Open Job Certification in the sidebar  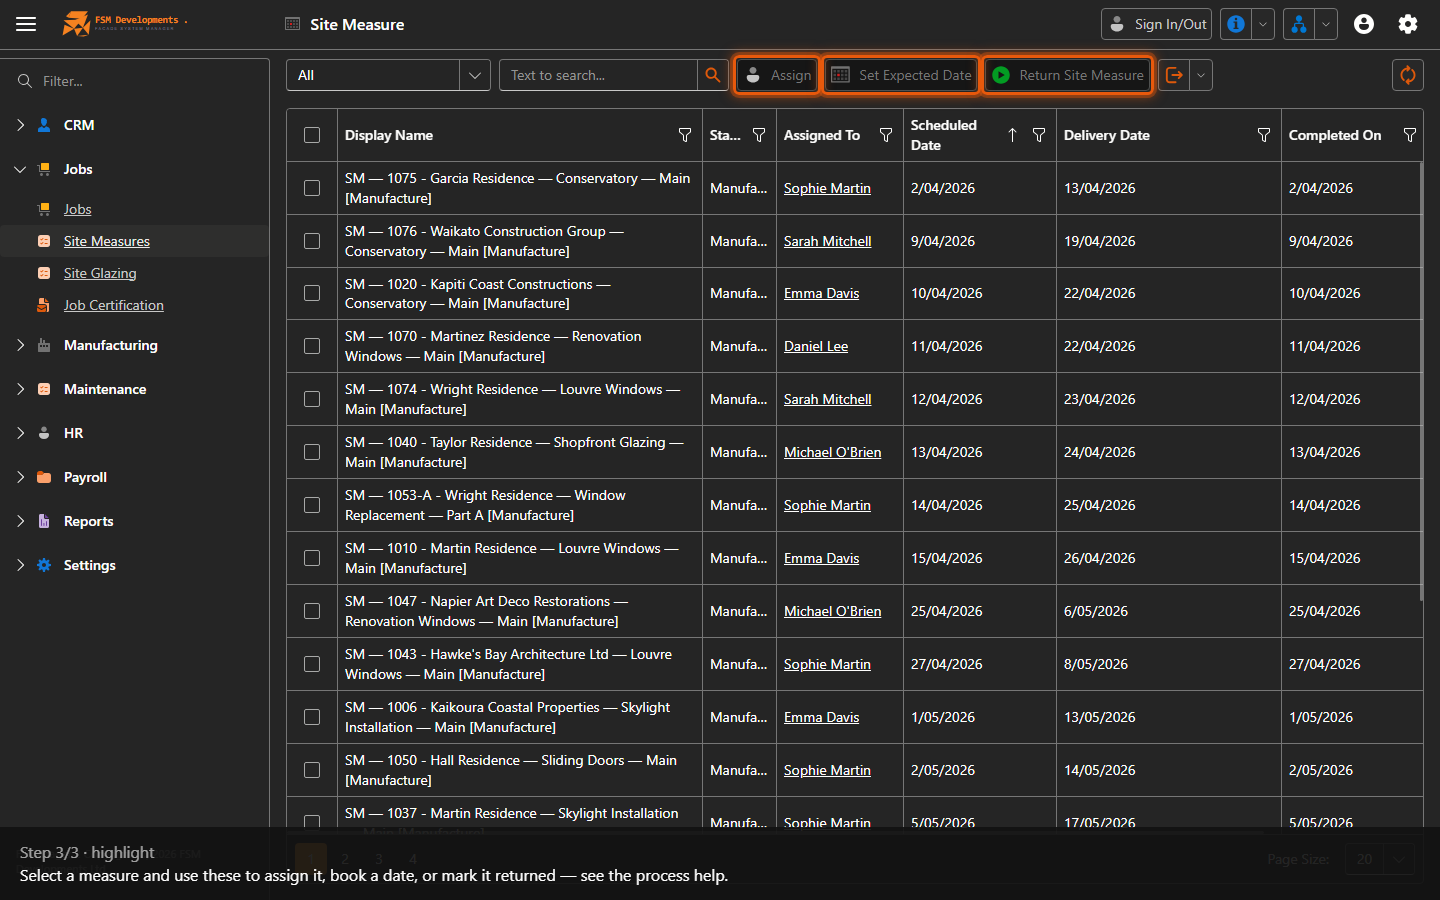tap(114, 305)
